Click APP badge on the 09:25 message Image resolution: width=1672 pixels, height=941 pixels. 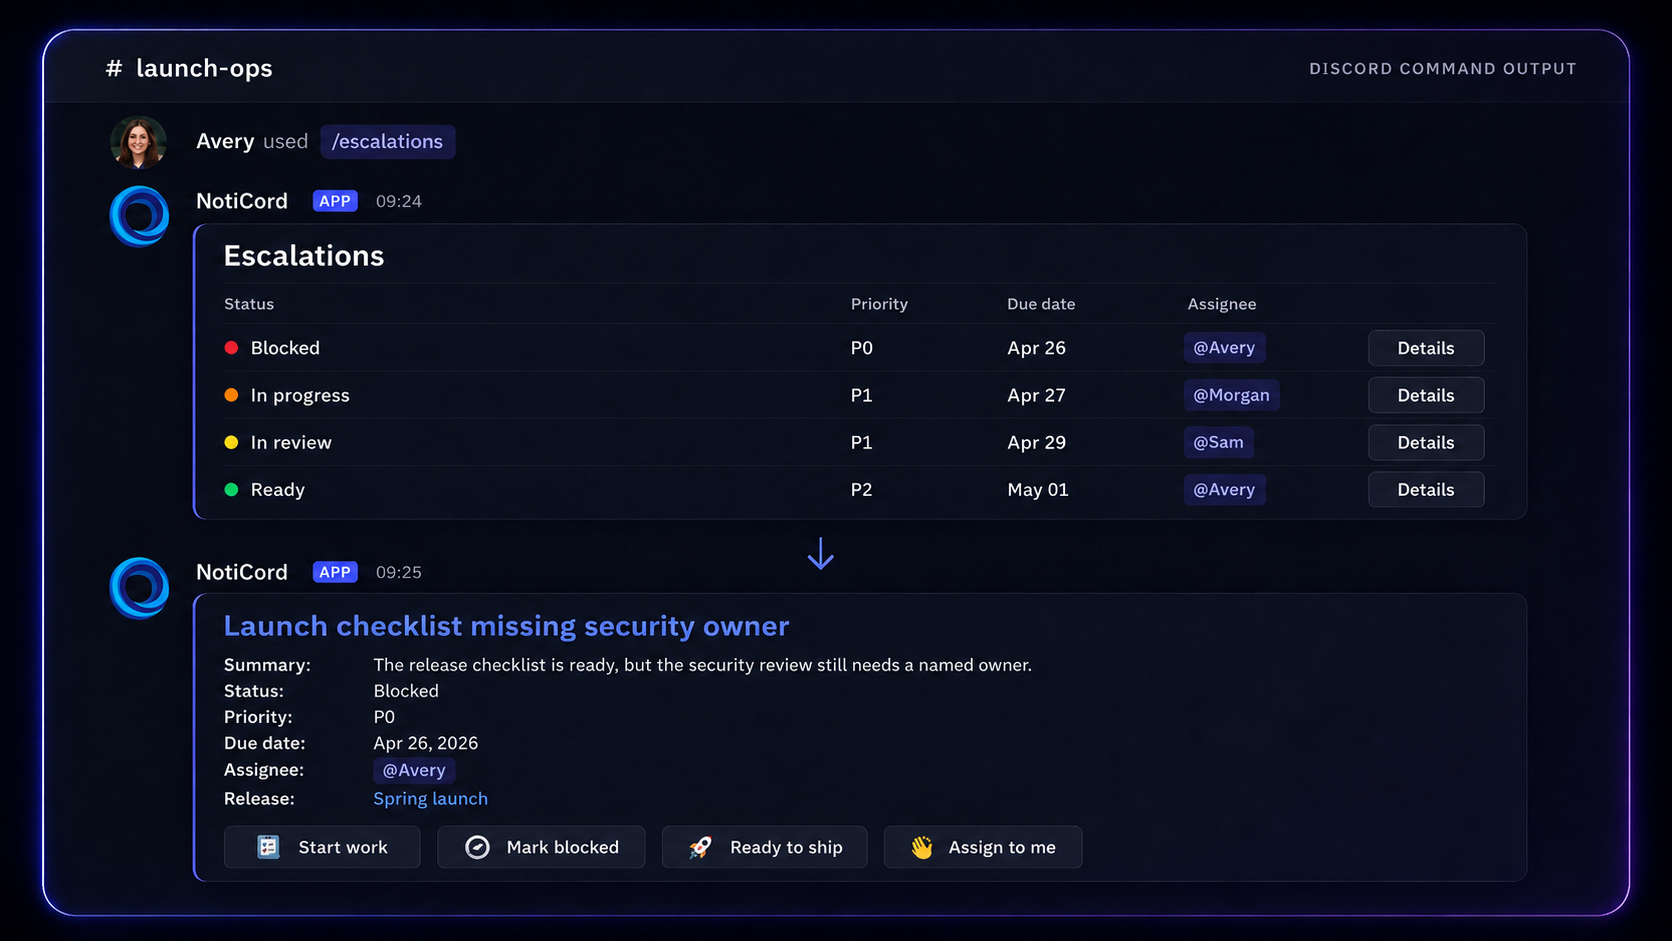coord(335,572)
